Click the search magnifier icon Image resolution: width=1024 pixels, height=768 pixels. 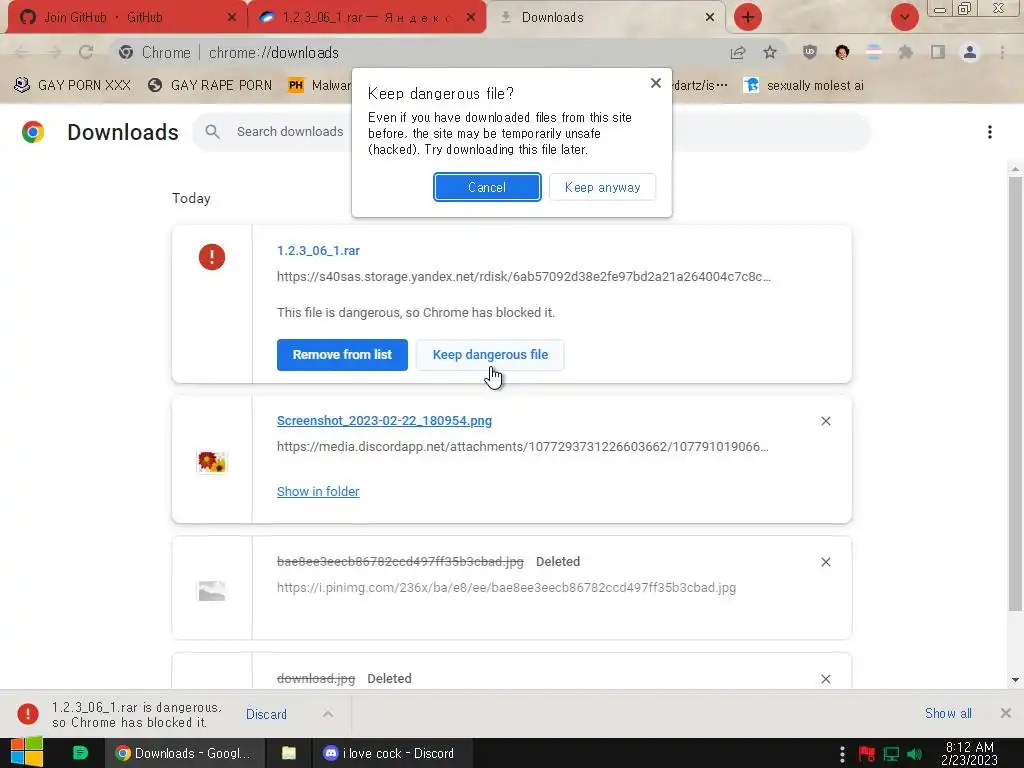(212, 132)
